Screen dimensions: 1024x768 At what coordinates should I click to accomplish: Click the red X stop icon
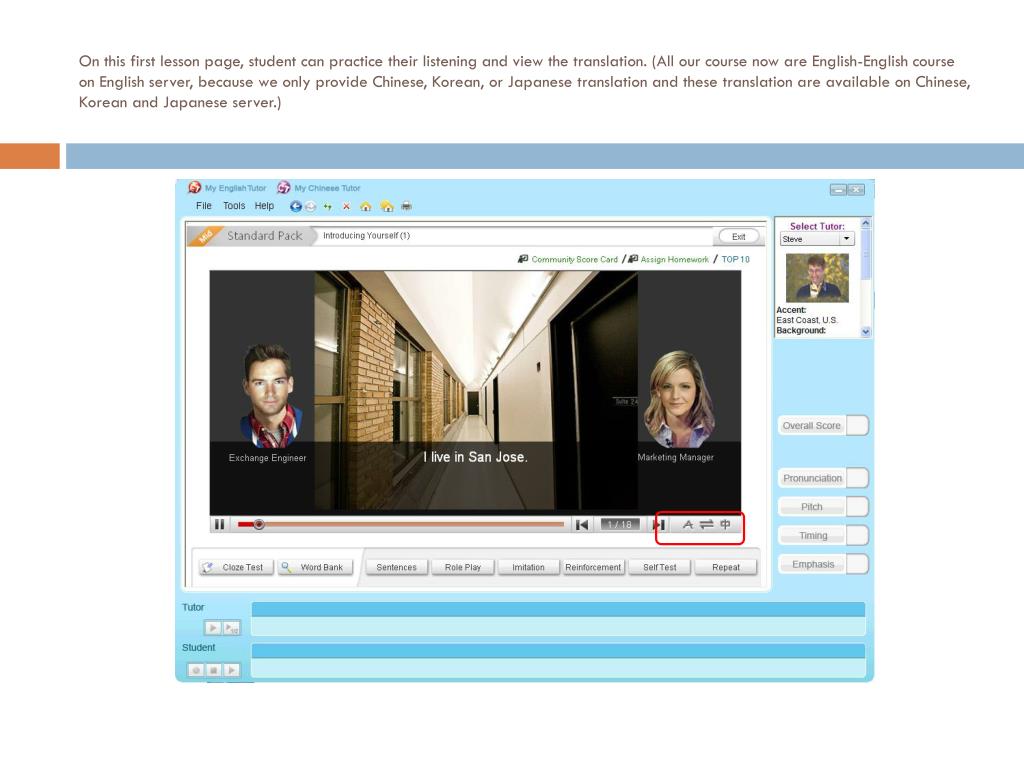click(x=346, y=206)
